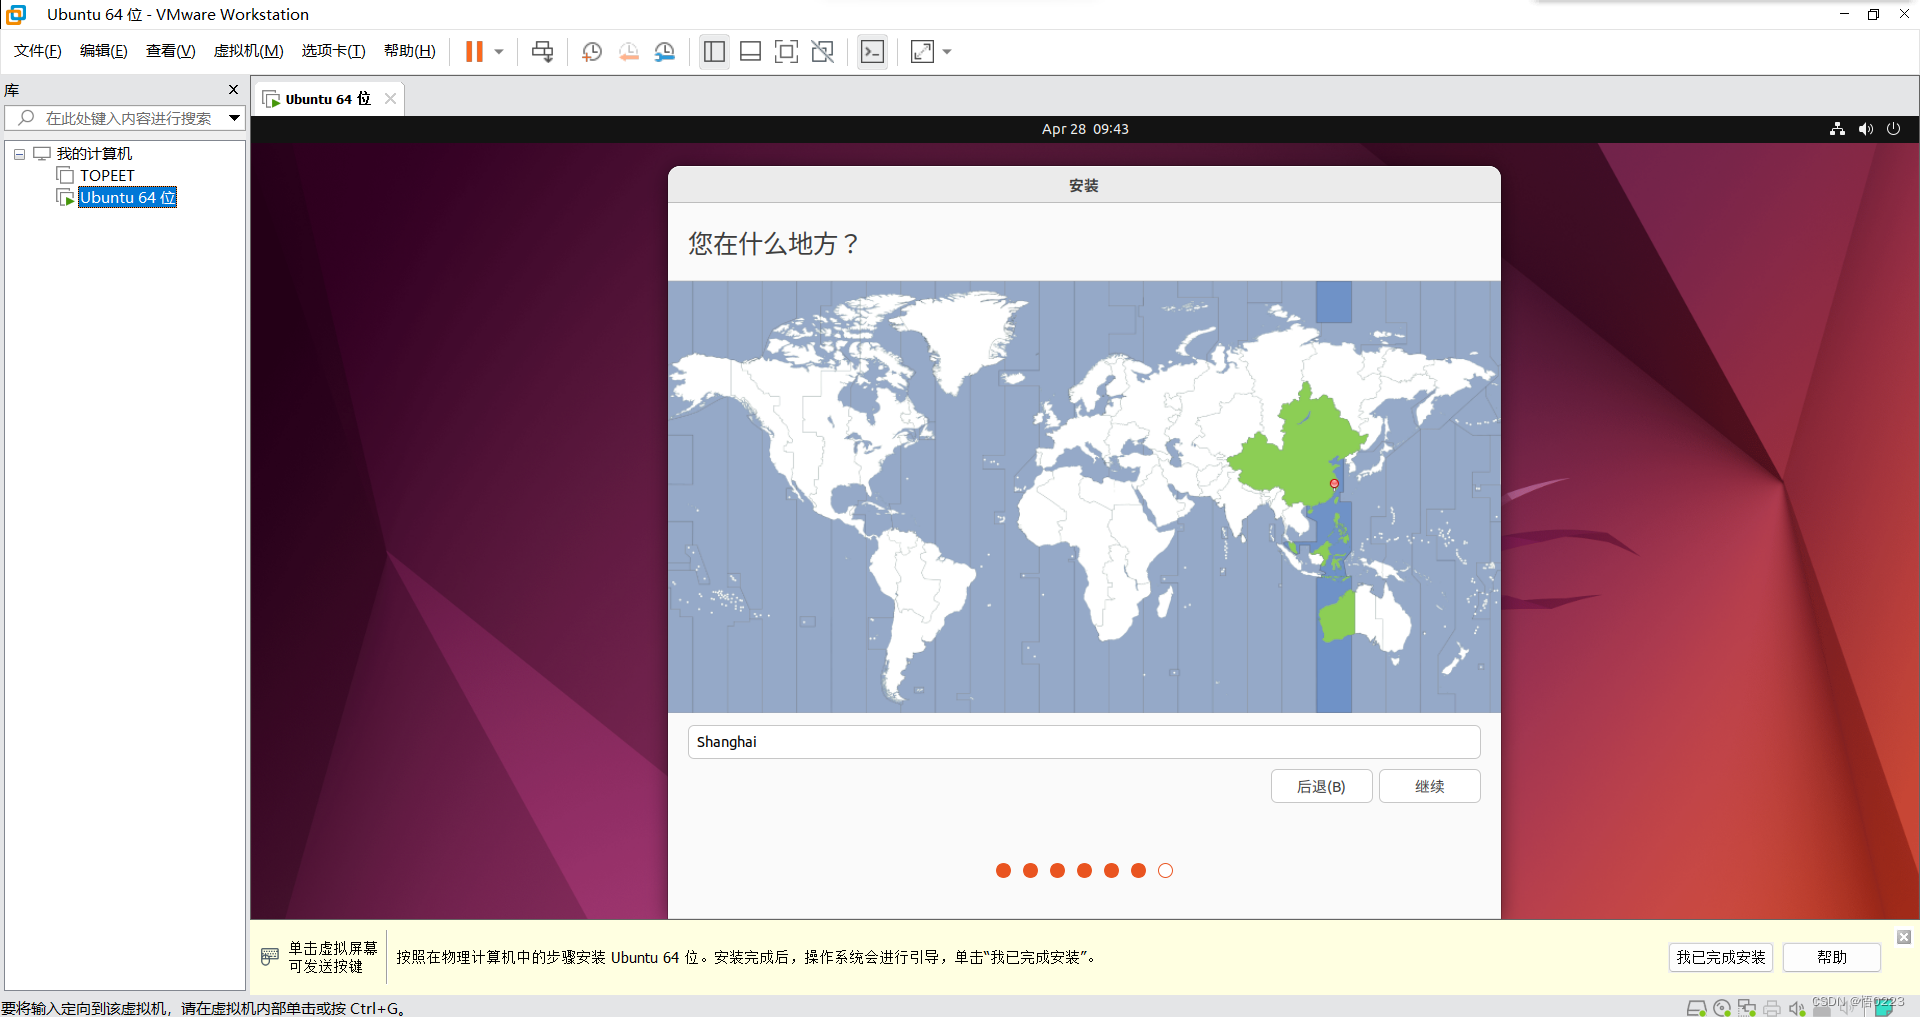Open the Ubuntu power menu icon
This screenshot has width=1920, height=1017.
pos(1893,129)
